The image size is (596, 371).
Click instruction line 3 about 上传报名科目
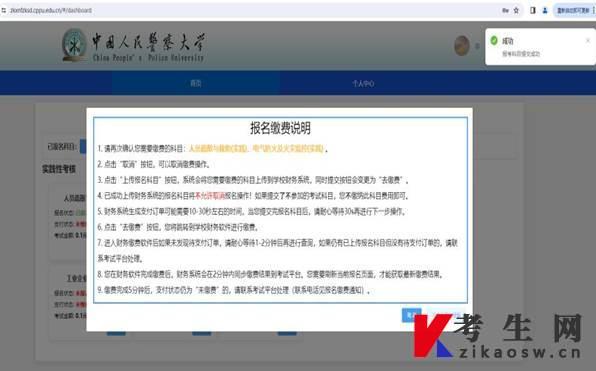coord(253,180)
